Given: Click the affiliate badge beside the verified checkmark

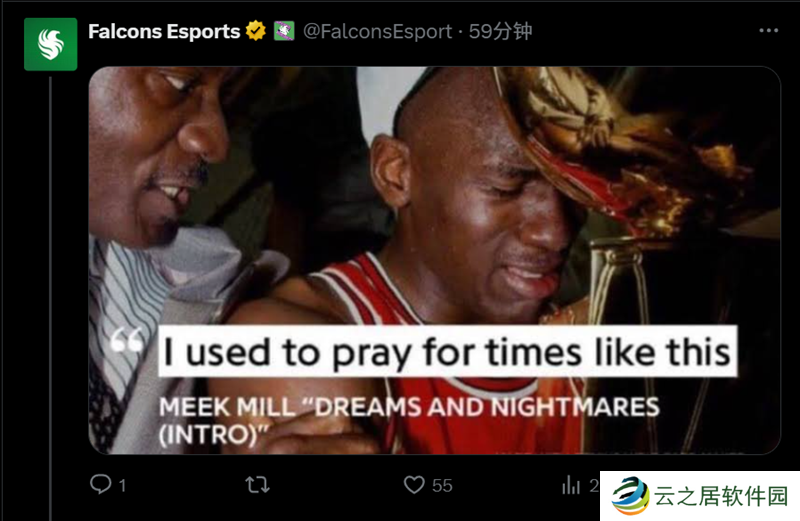Looking at the screenshot, I should pos(284,31).
